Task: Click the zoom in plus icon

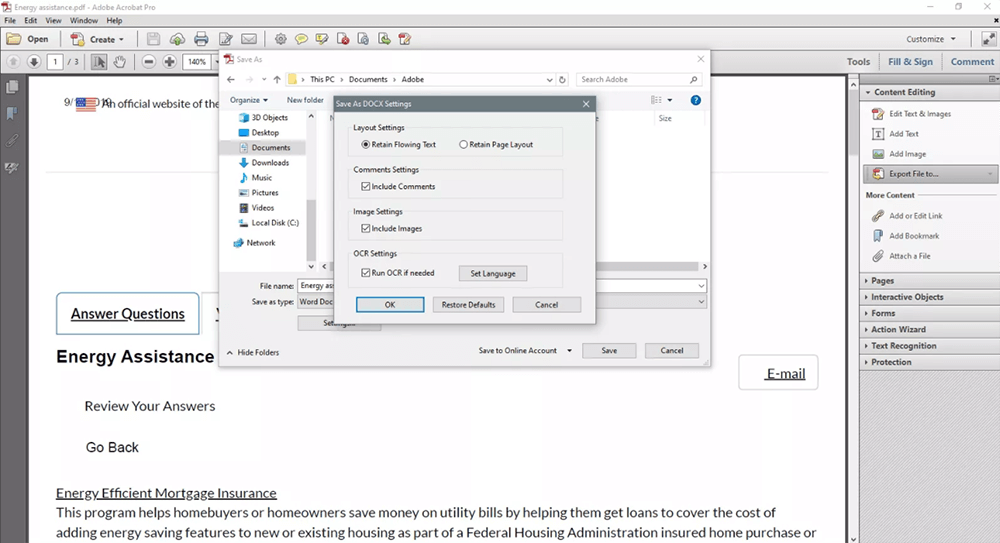Action: click(x=170, y=62)
